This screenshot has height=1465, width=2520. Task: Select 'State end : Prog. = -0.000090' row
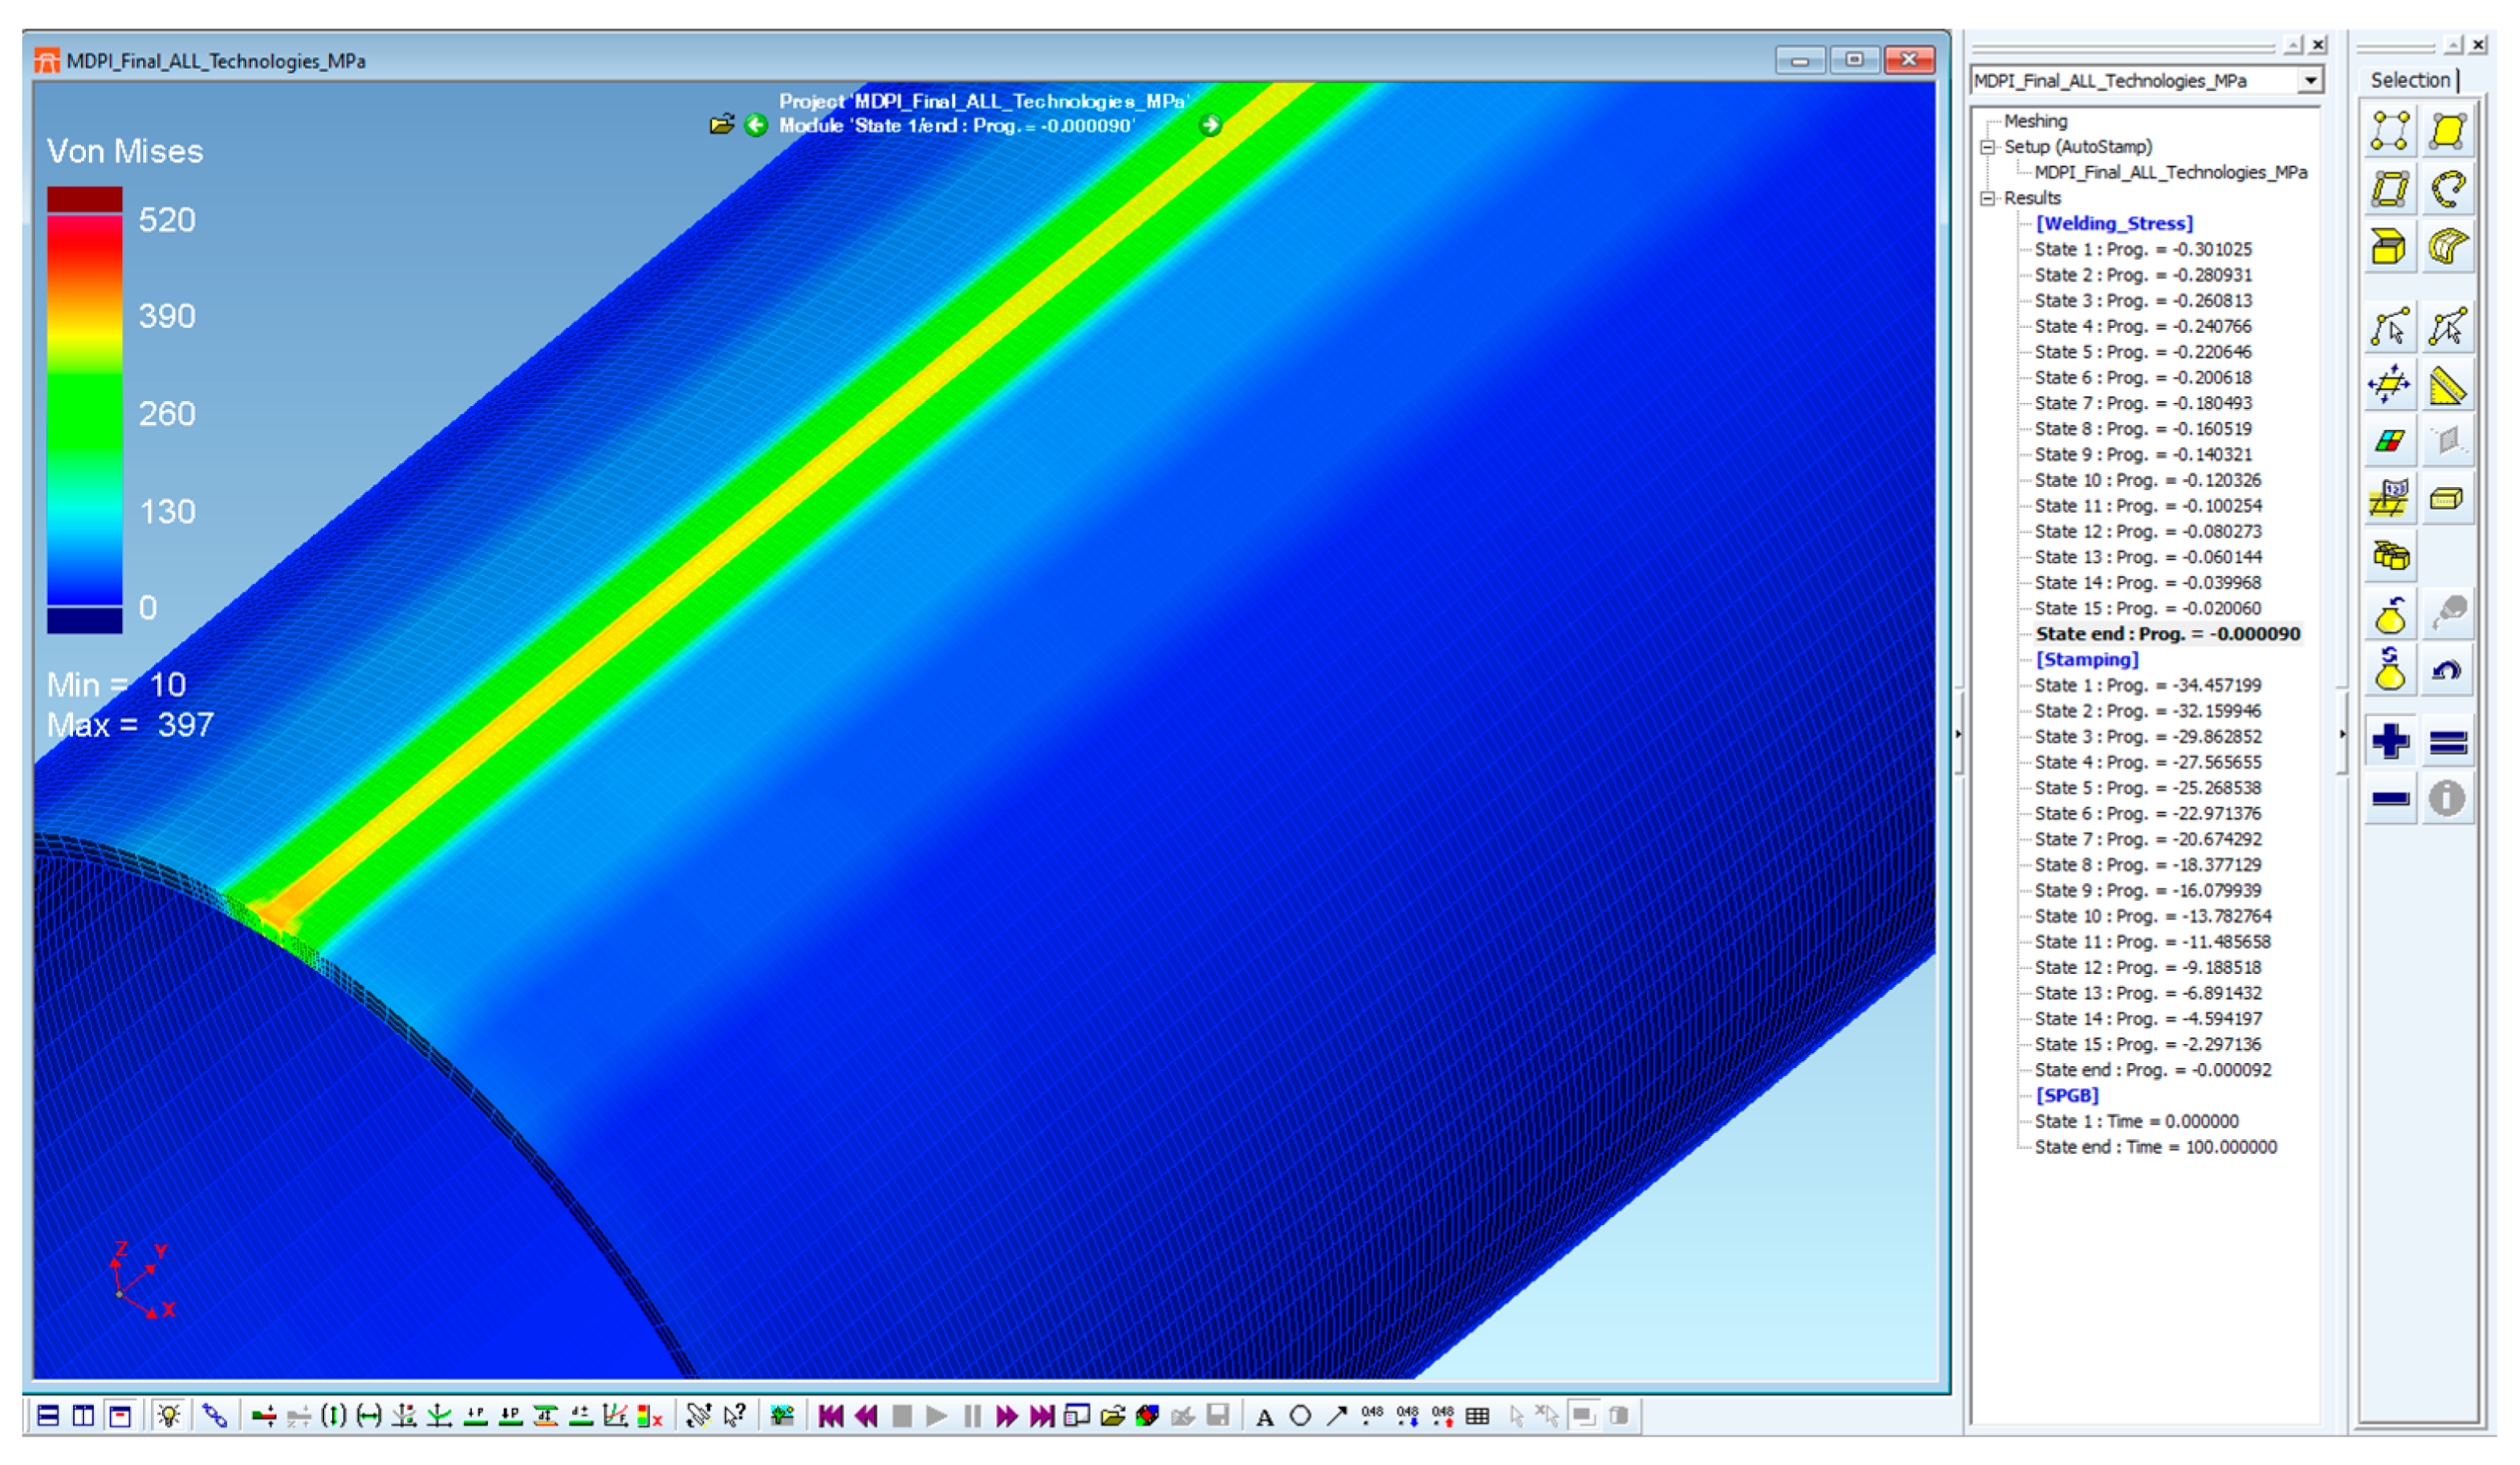point(2168,634)
